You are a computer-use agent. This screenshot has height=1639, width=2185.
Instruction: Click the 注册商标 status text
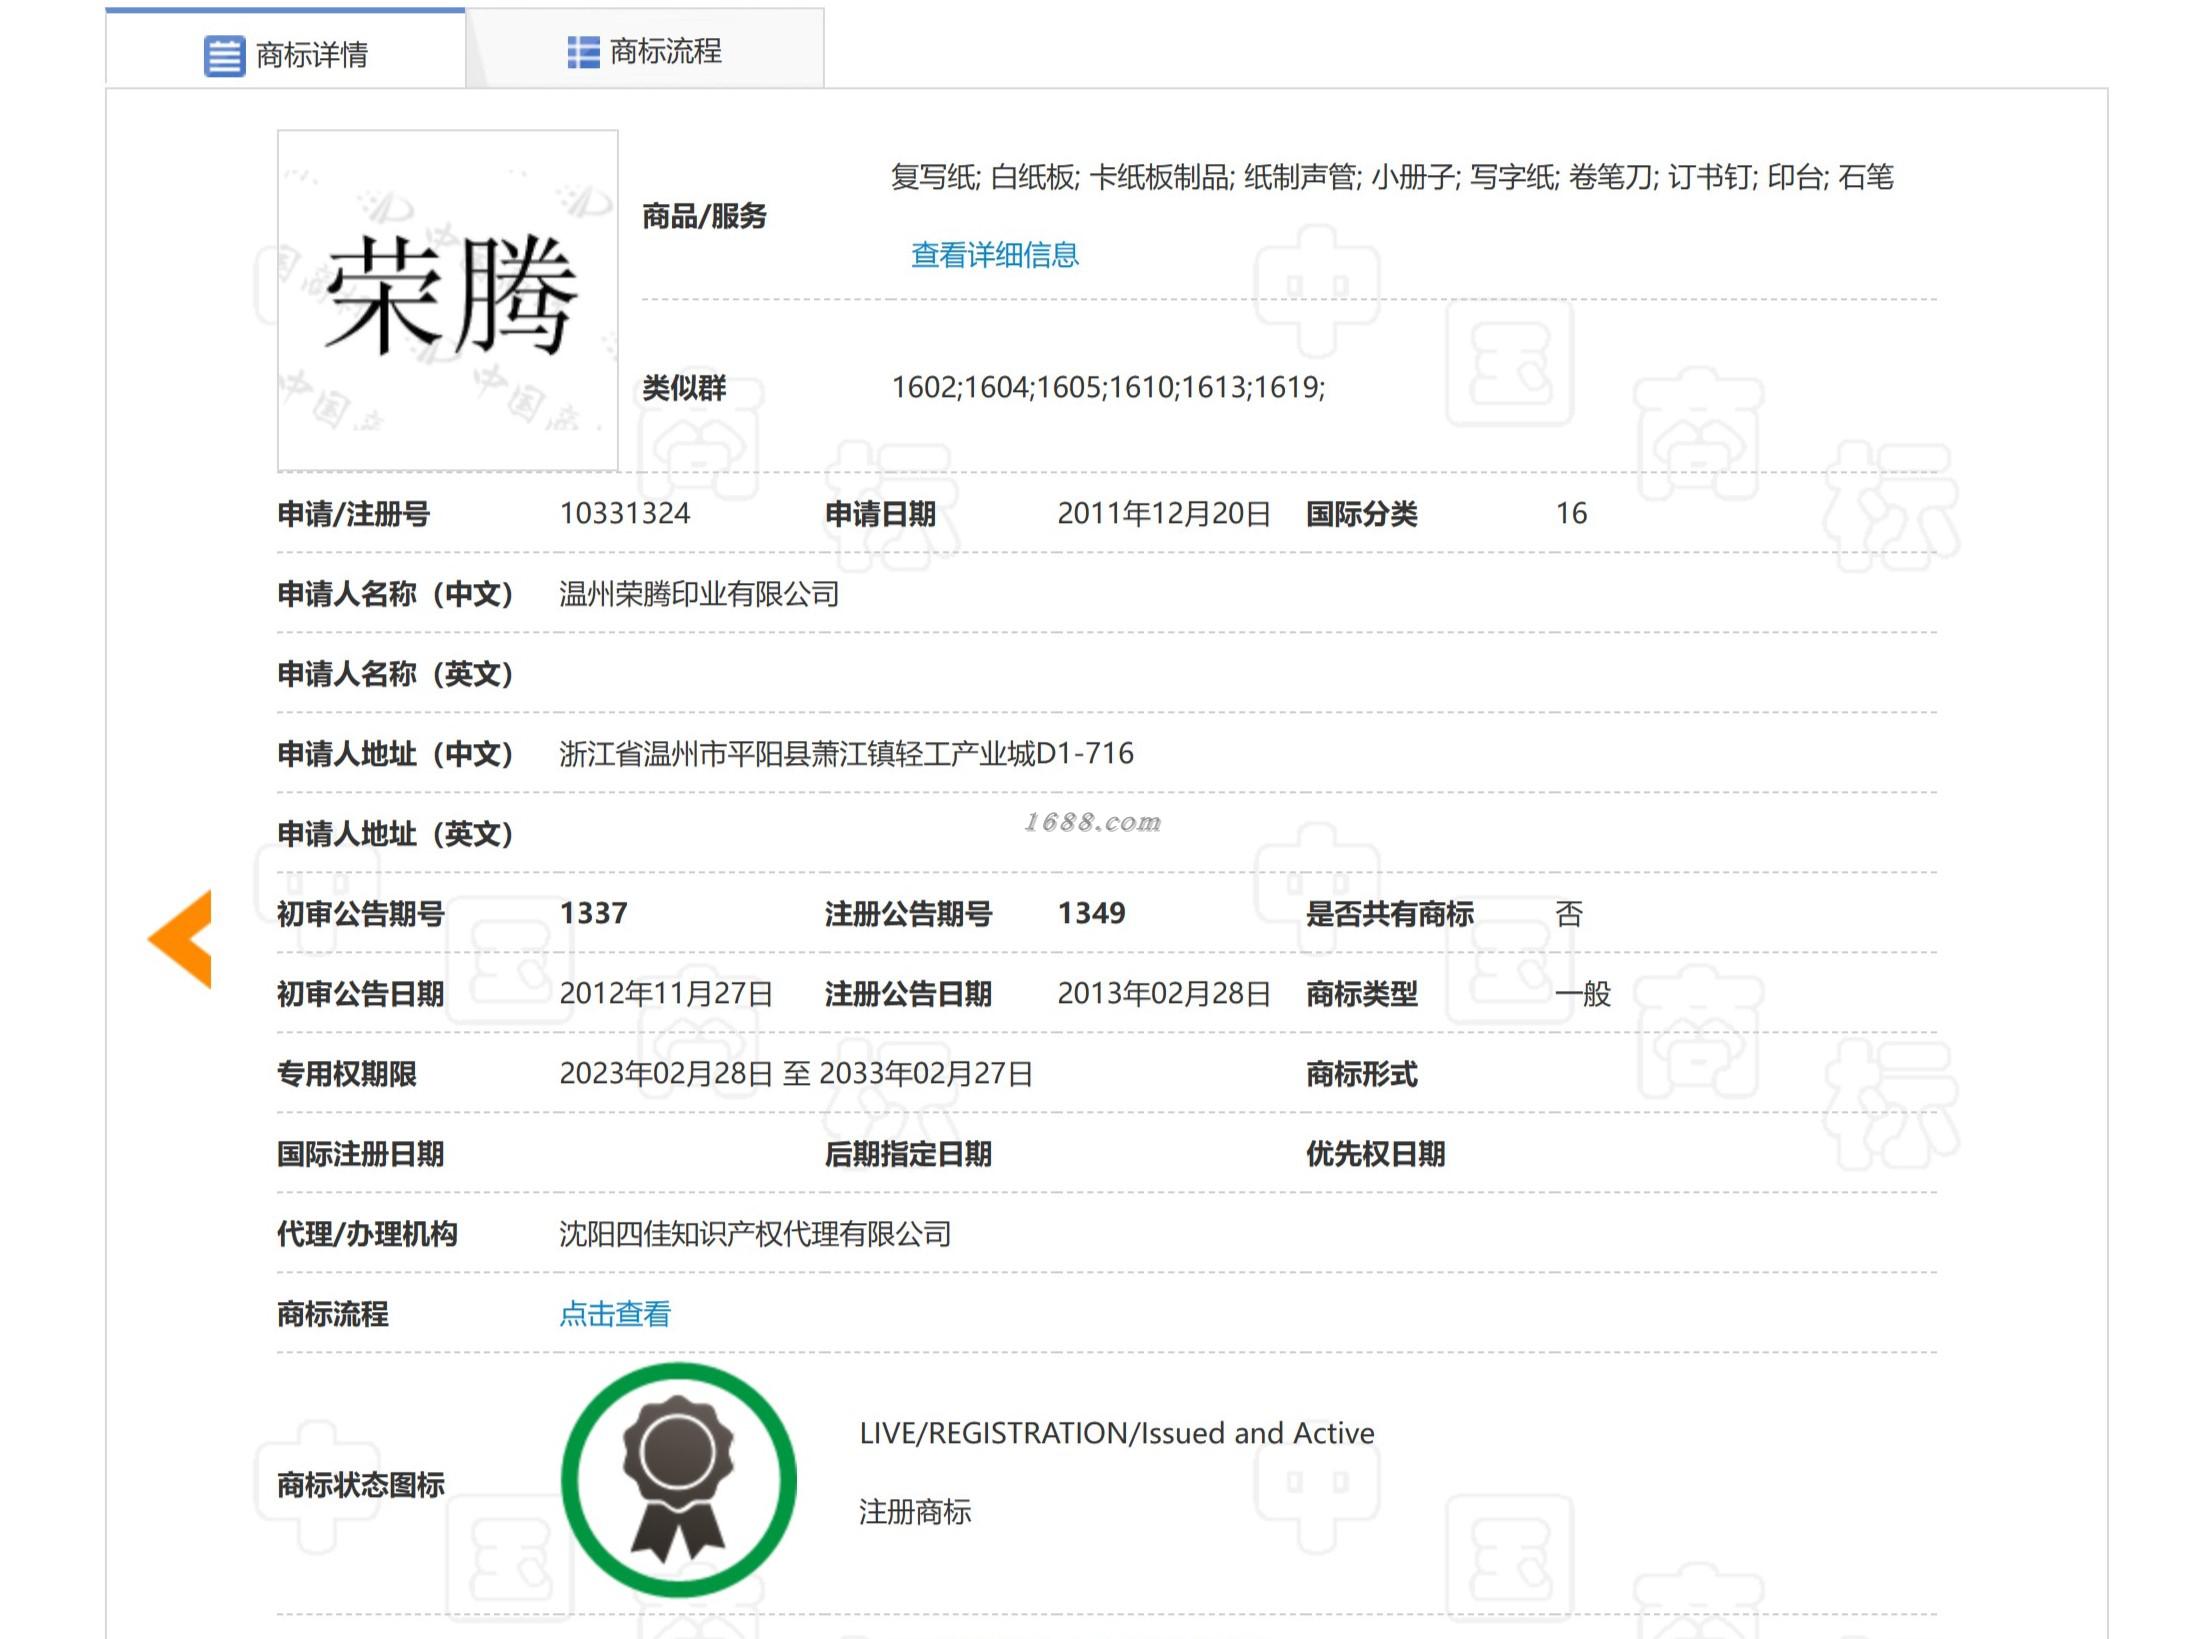coord(915,1511)
